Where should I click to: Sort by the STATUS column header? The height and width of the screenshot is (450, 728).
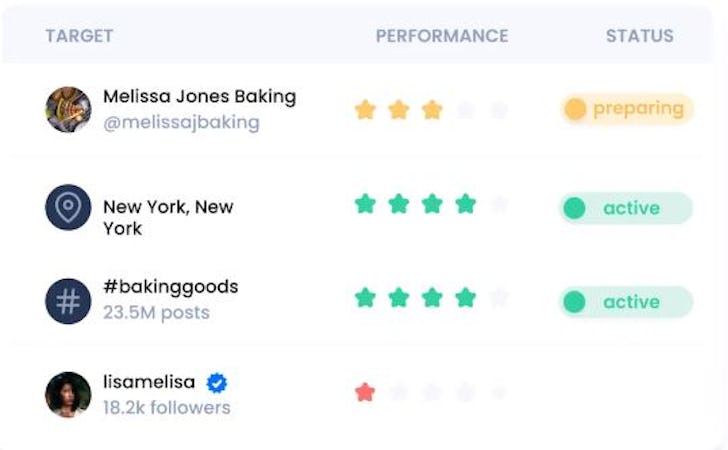coord(639,36)
